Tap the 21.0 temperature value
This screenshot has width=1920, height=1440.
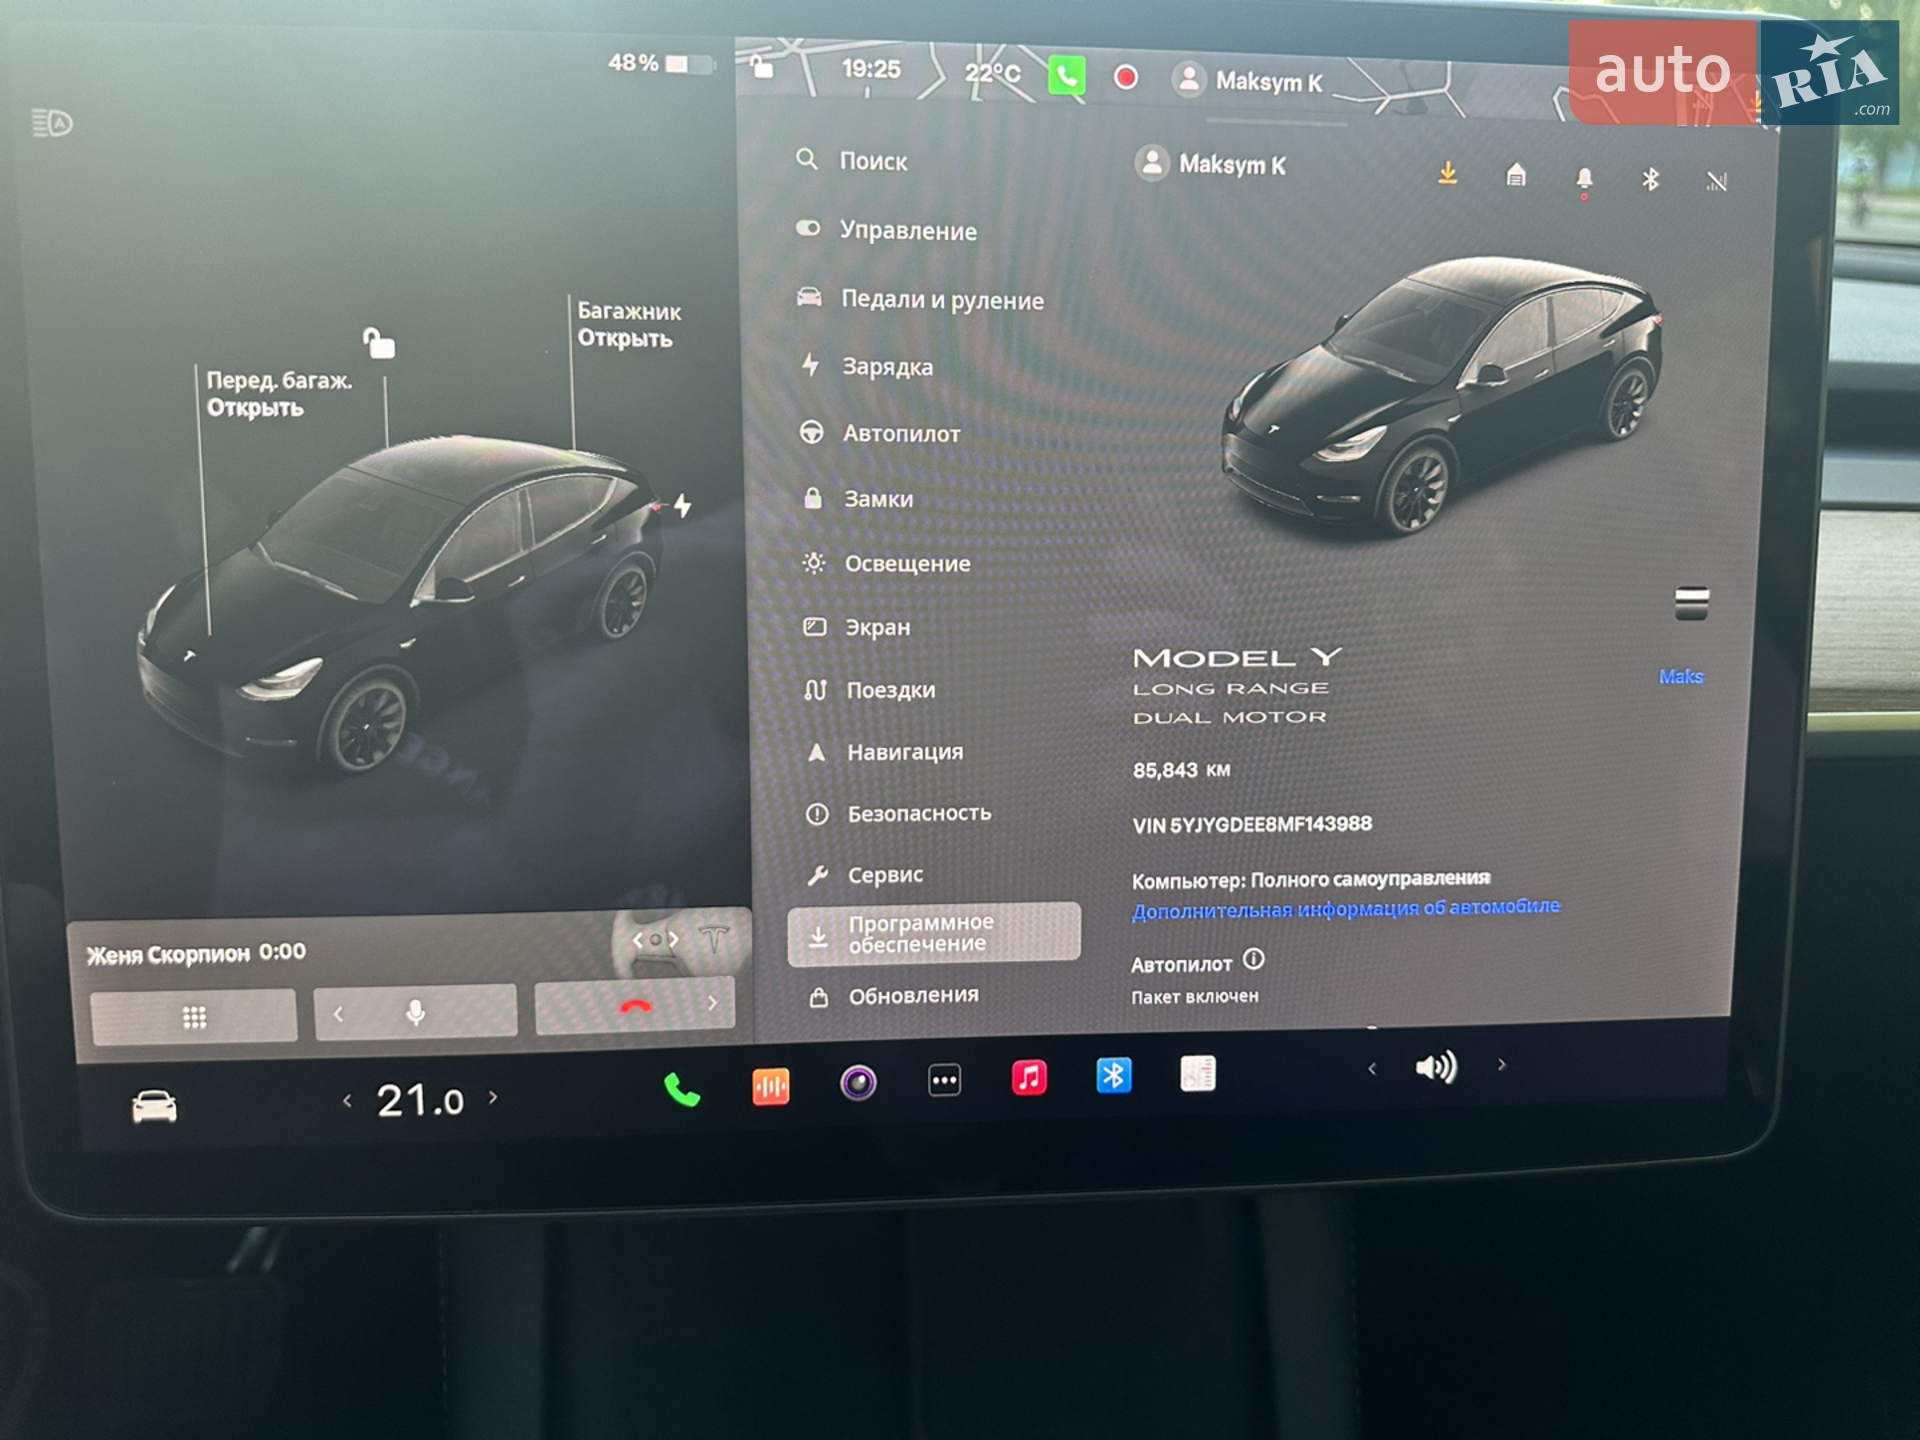[x=420, y=1100]
